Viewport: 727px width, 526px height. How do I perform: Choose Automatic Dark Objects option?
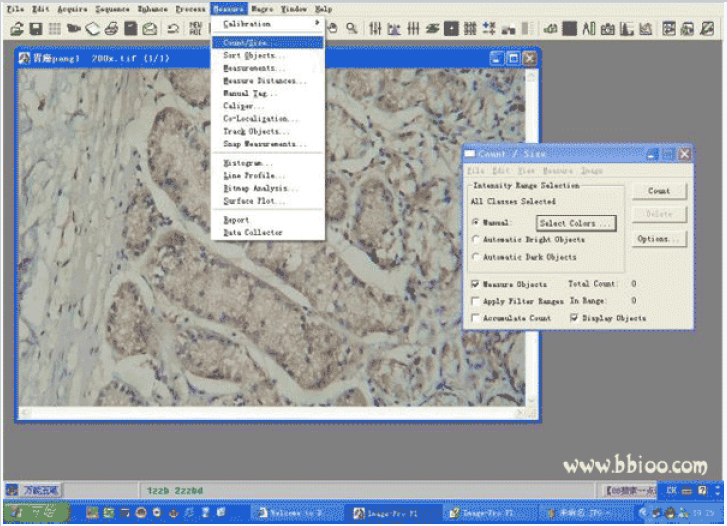point(475,257)
